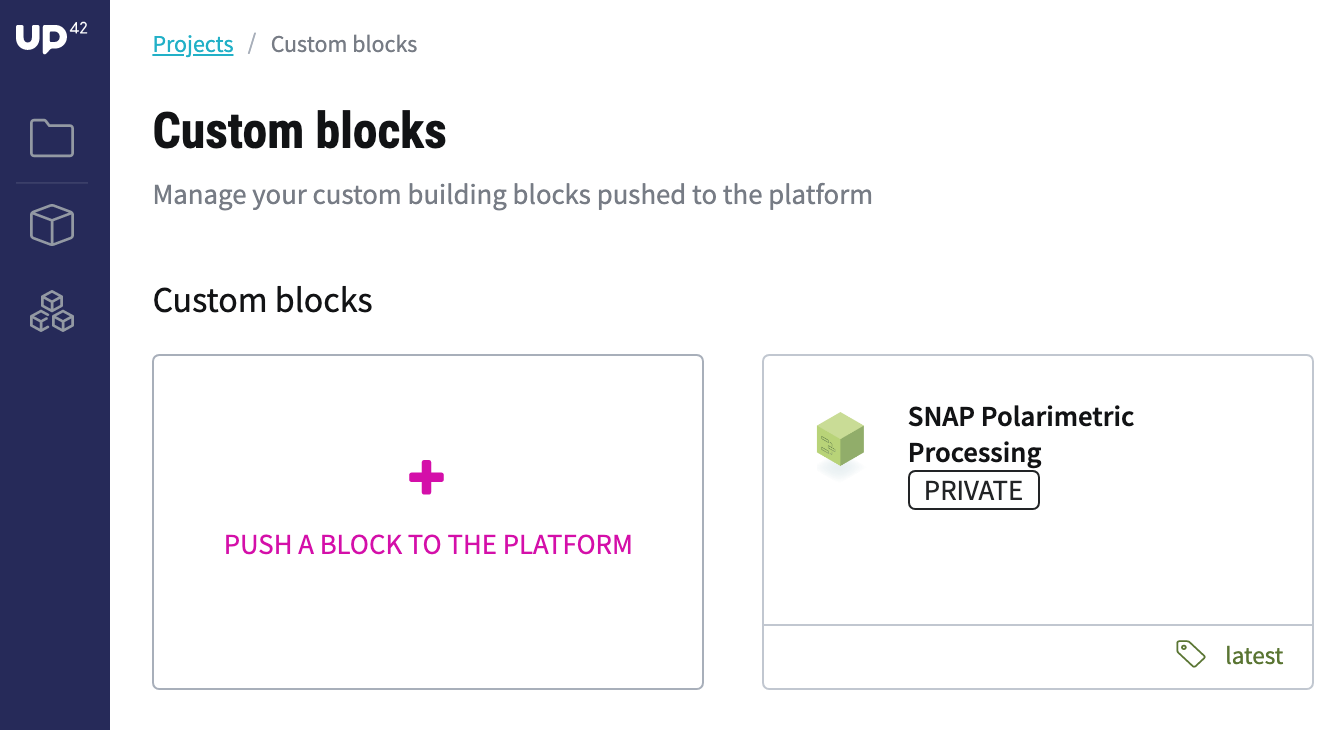Screen dimensions: 1342x730
Task: Click the divider line below the folder icon
Action: (52, 183)
